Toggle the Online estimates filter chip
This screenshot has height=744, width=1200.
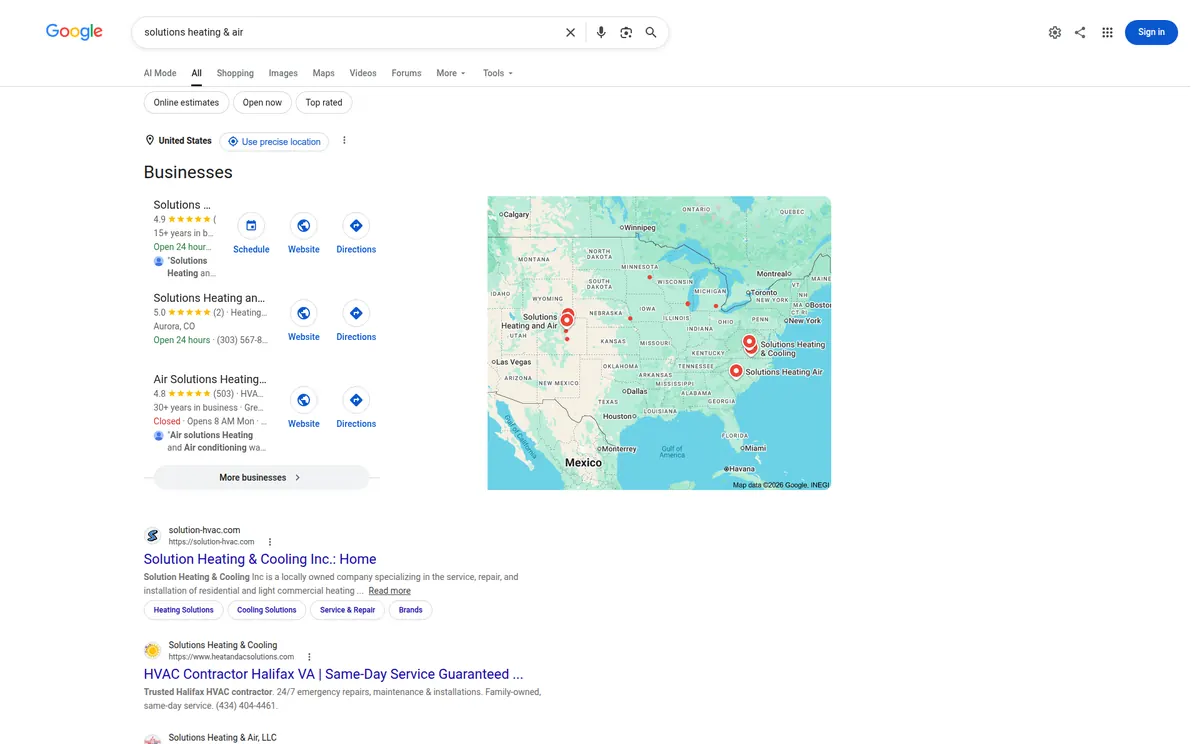(186, 102)
